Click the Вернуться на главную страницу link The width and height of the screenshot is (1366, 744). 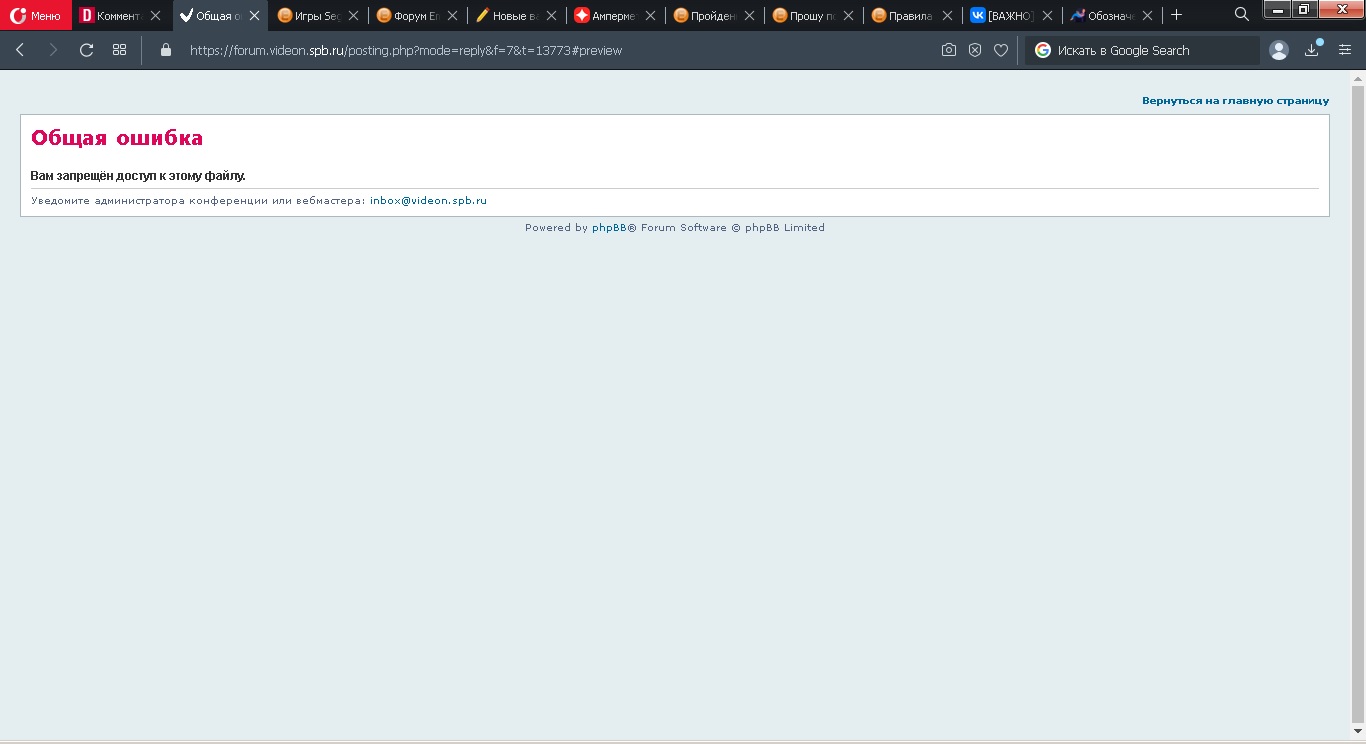coord(1235,101)
